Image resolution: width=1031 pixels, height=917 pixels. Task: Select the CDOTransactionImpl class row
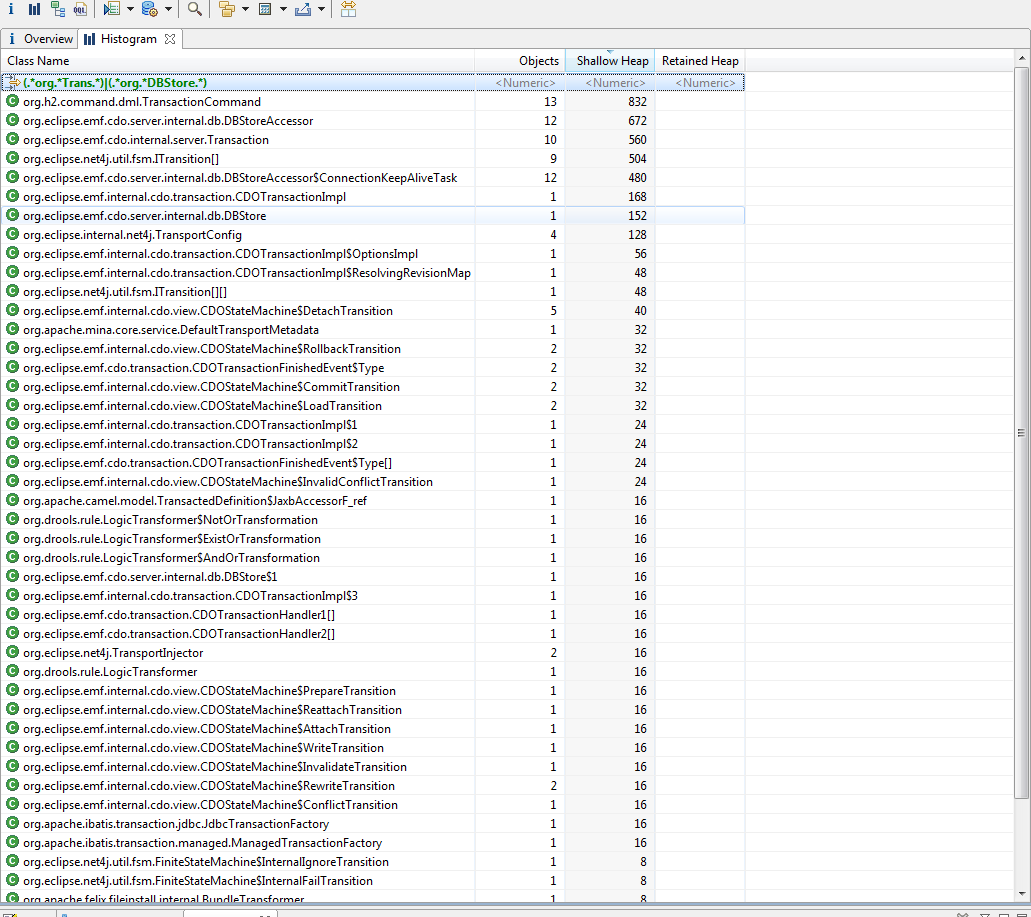pyautogui.click(x=373, y=197)
